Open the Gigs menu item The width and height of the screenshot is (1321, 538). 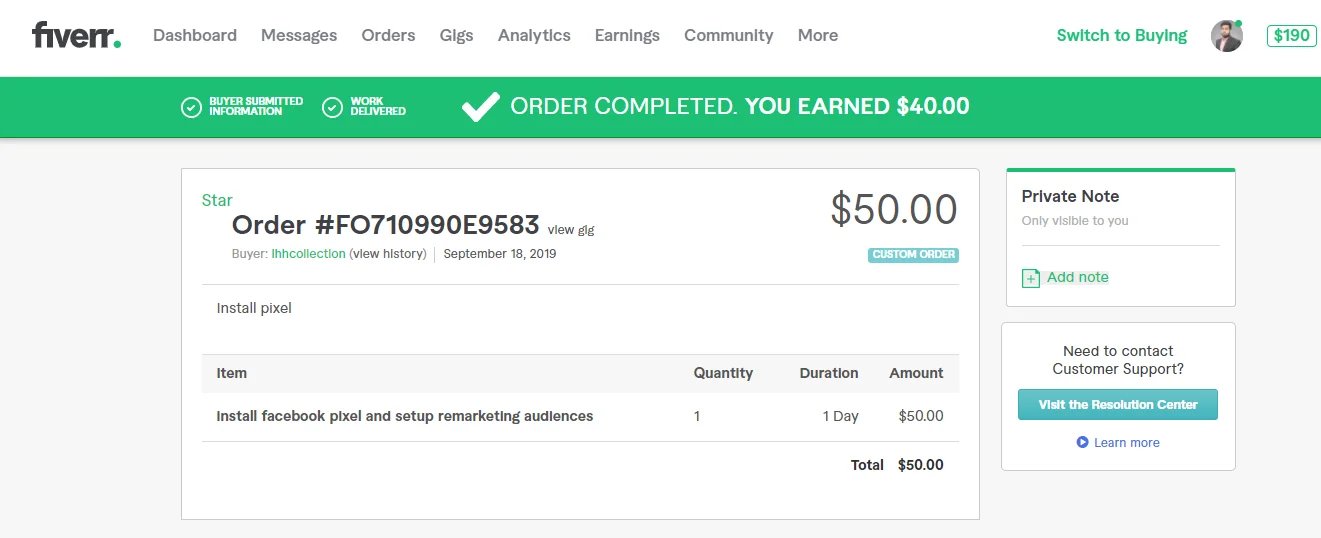[456, 36]
